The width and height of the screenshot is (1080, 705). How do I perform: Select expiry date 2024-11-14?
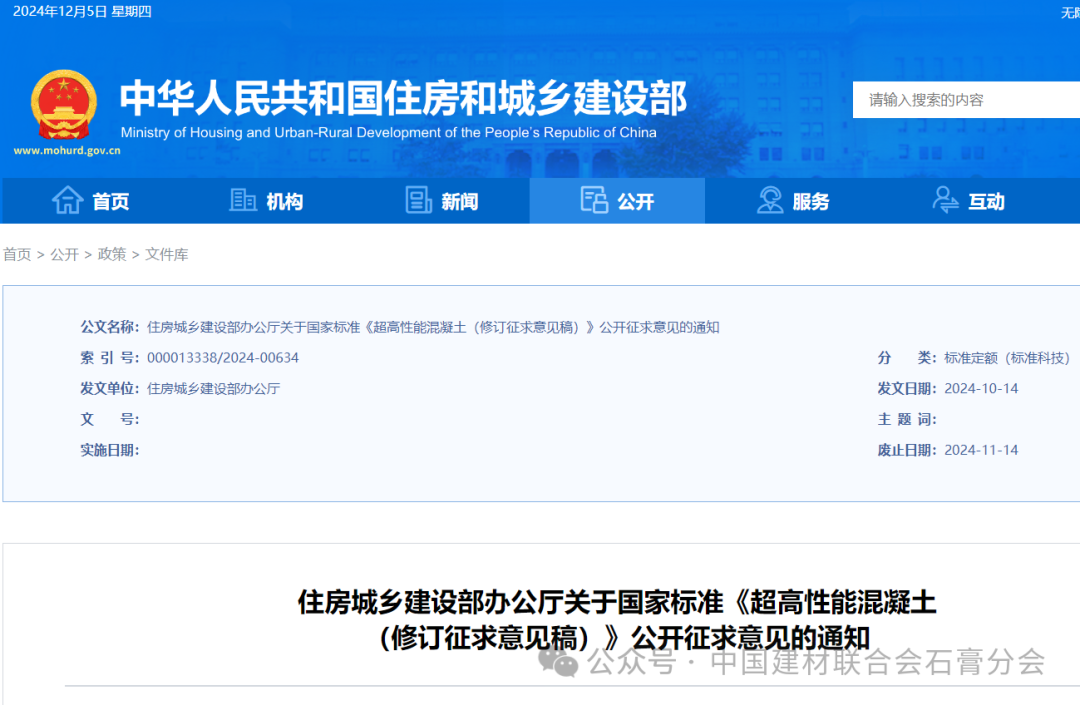[981, 450]
